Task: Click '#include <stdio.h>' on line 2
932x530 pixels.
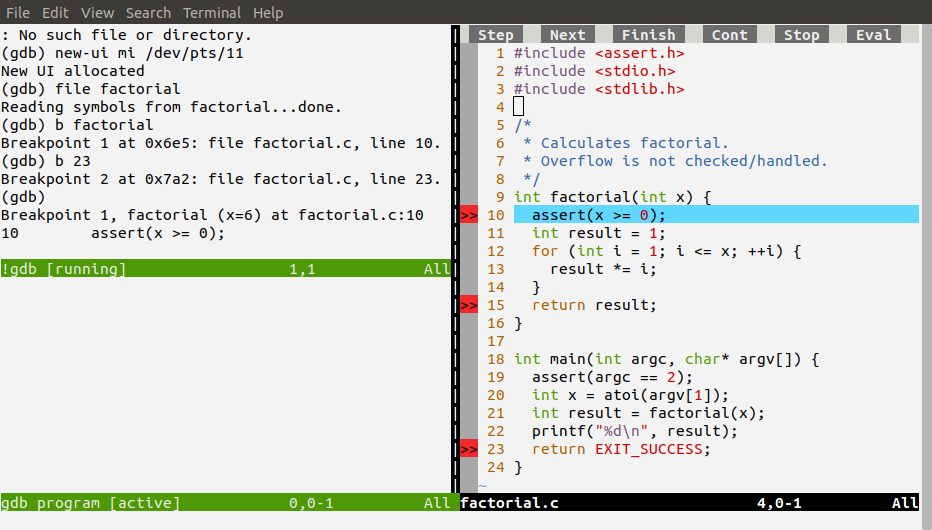Action: [594, 71]
